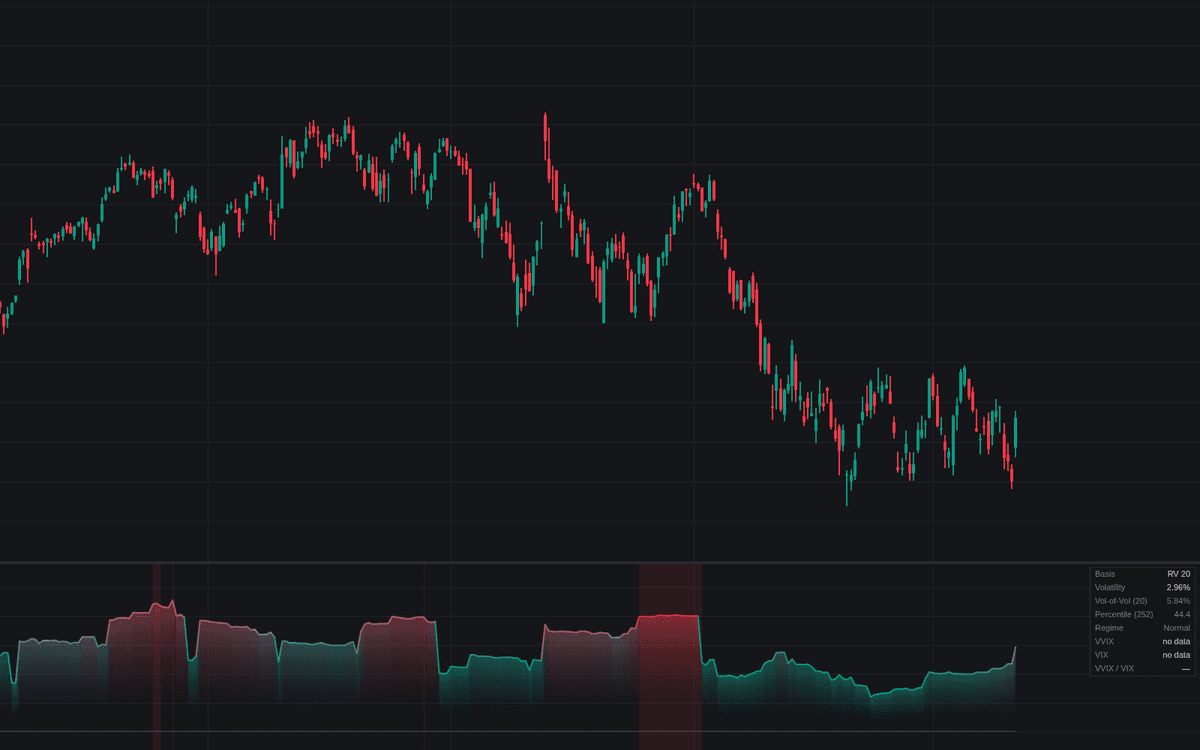Click the '44.4' percentile value
The height and width of the screenshot is (750, 1200).
(x=1182, y=614)
